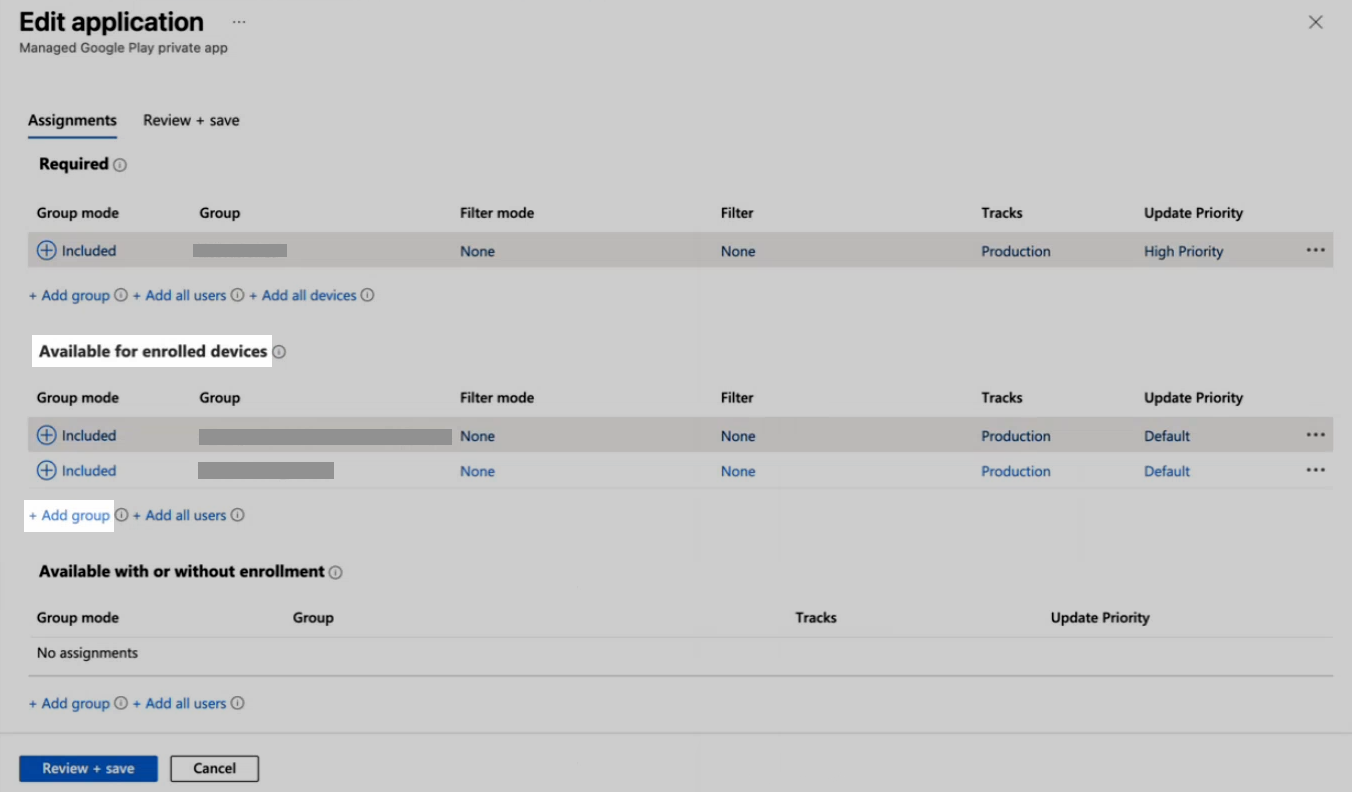The height and width of the screenshot is (792, 1352).
Task: Switch to the Review + save tab
Action: (x=191, y=120)
